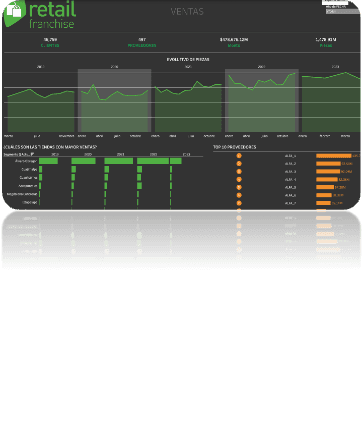Click the orange bar for ALM_1
364x424 pixels.
(x=334, y=156)
